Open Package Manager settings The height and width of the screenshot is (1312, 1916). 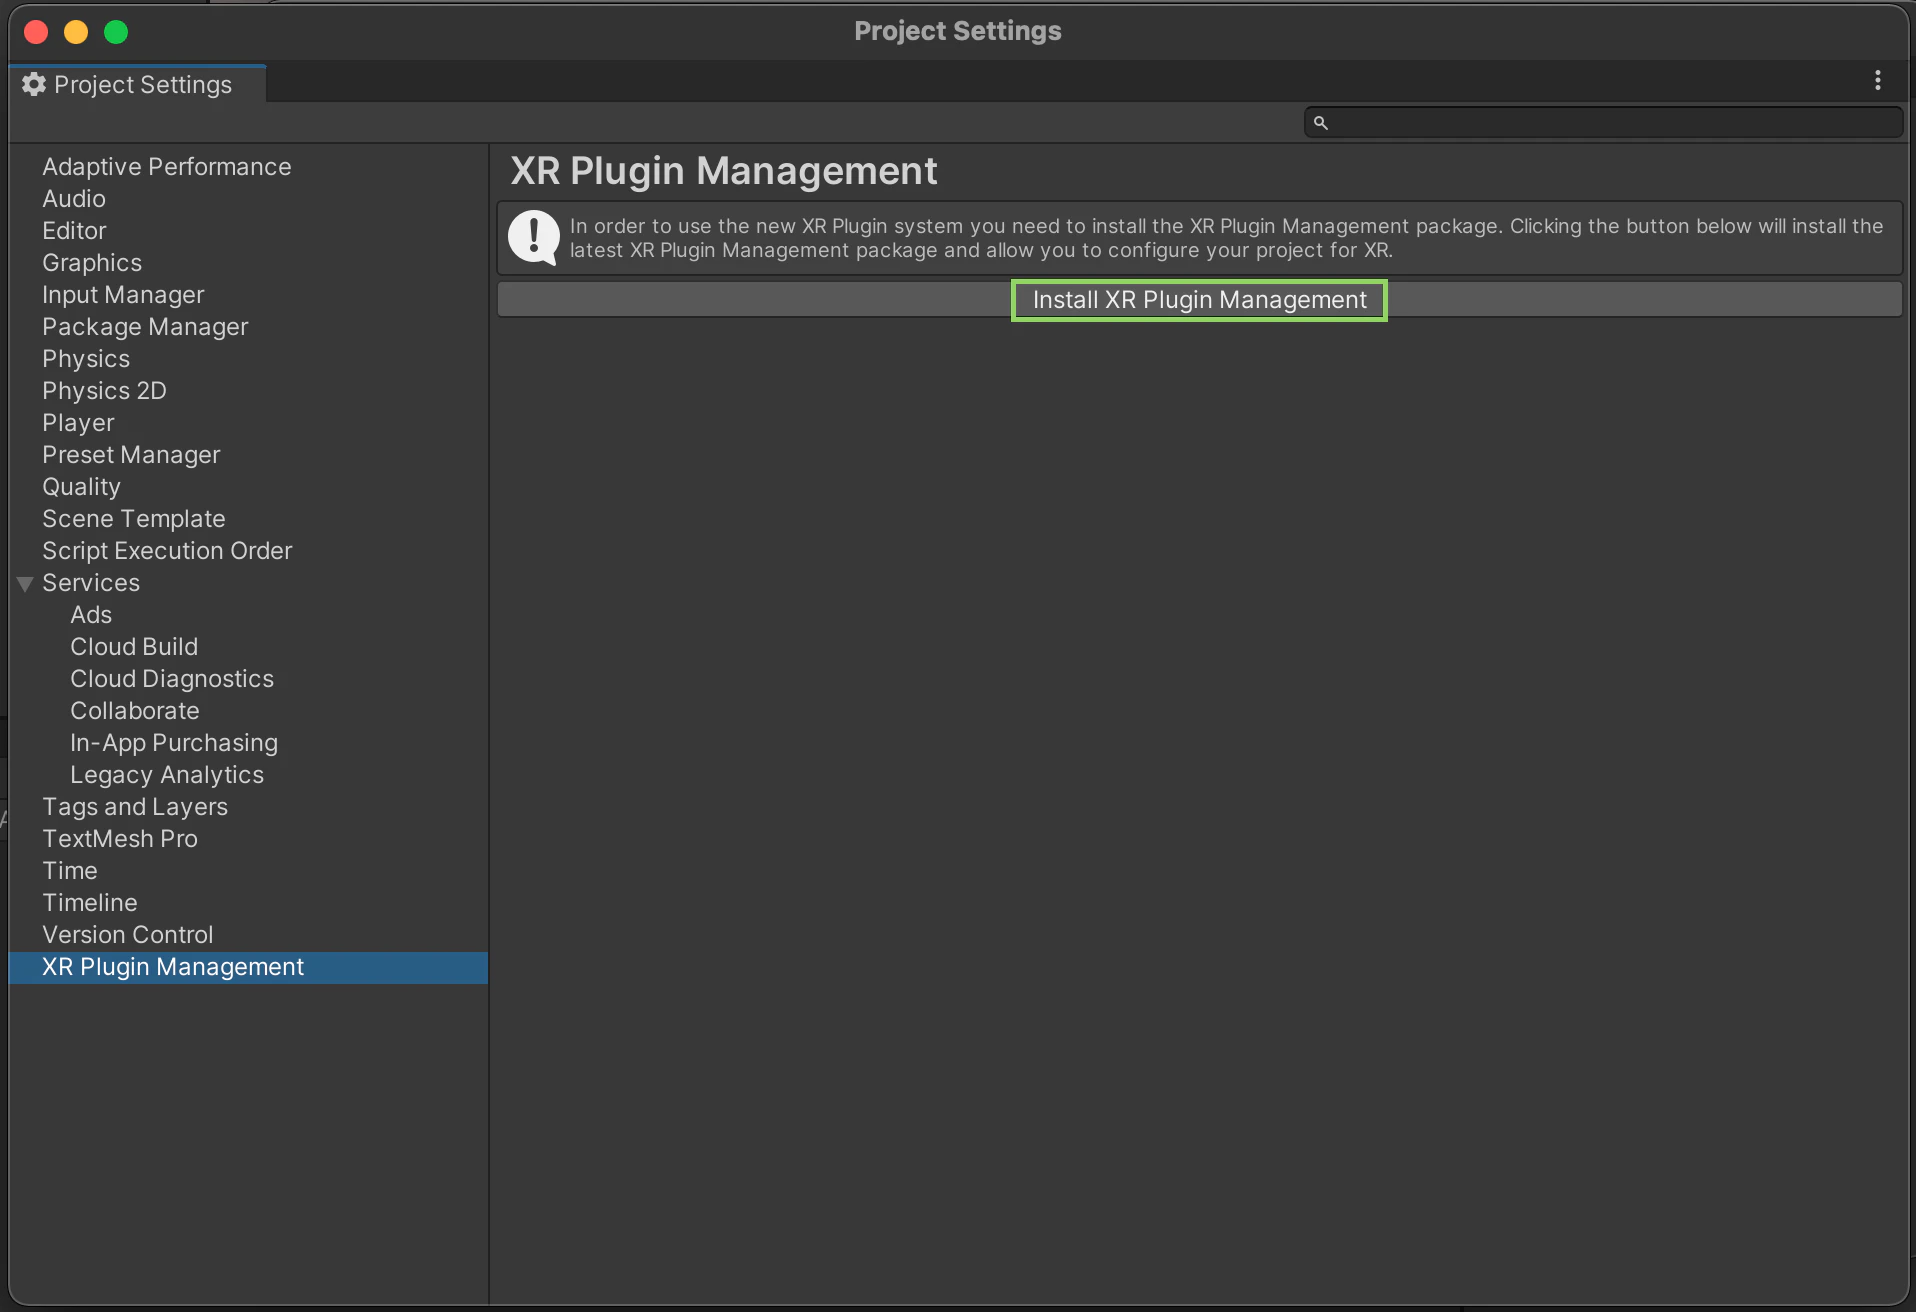(x=145, y=327)
